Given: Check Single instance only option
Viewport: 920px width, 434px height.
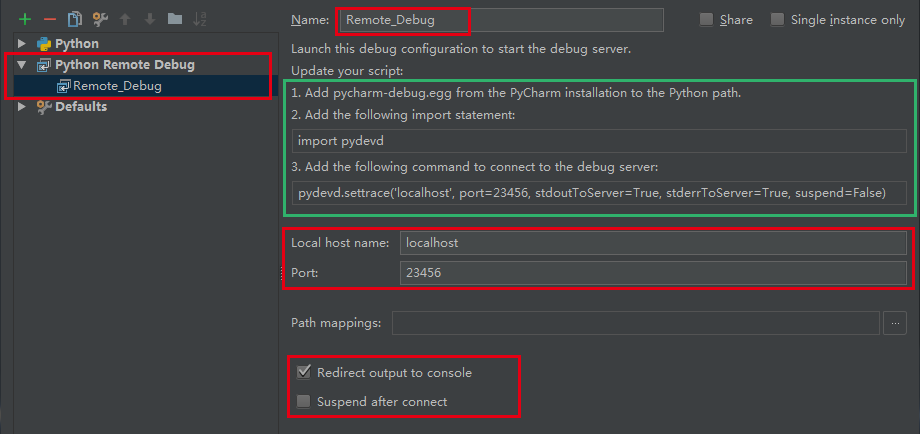Looking at the screenshot, I should [x=777, y=20].
